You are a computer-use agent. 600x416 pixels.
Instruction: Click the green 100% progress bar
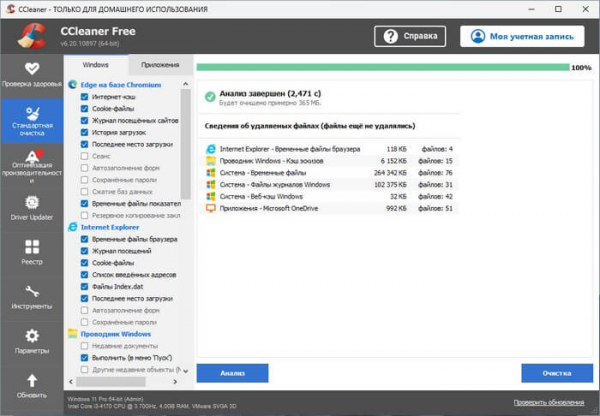point(383,67)
